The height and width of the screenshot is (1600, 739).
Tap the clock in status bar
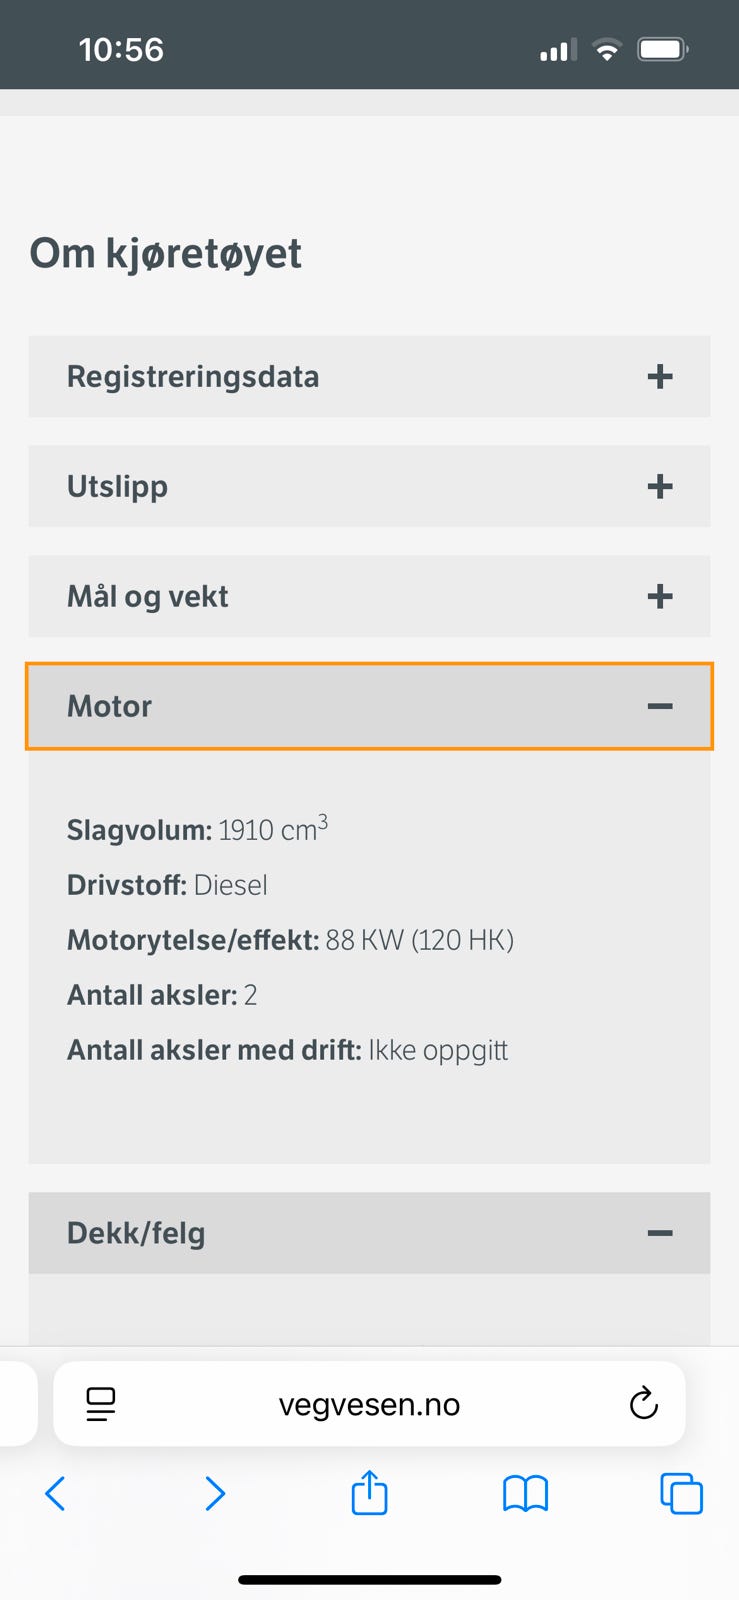point(121,49)
